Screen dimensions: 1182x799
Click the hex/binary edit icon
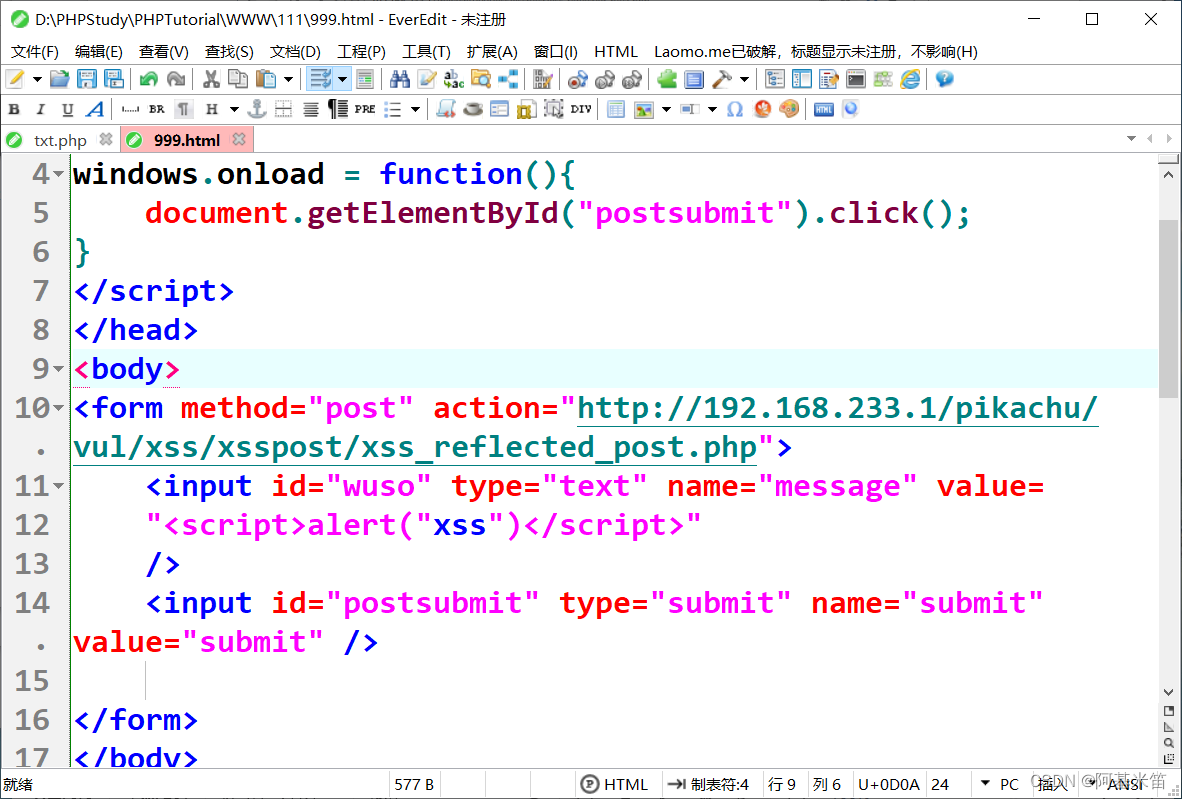point(543,78)
